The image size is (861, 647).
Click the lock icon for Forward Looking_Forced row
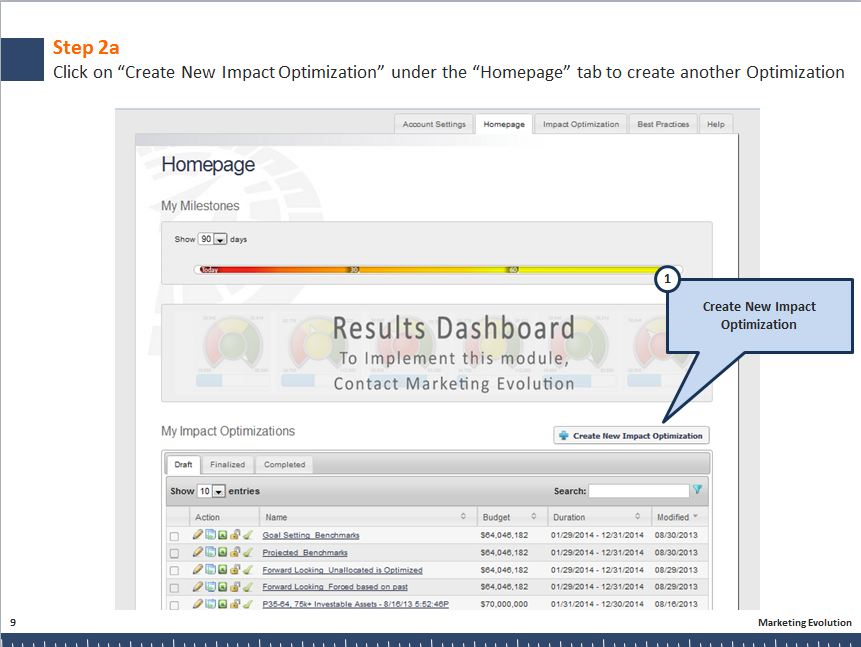(234, 587)
